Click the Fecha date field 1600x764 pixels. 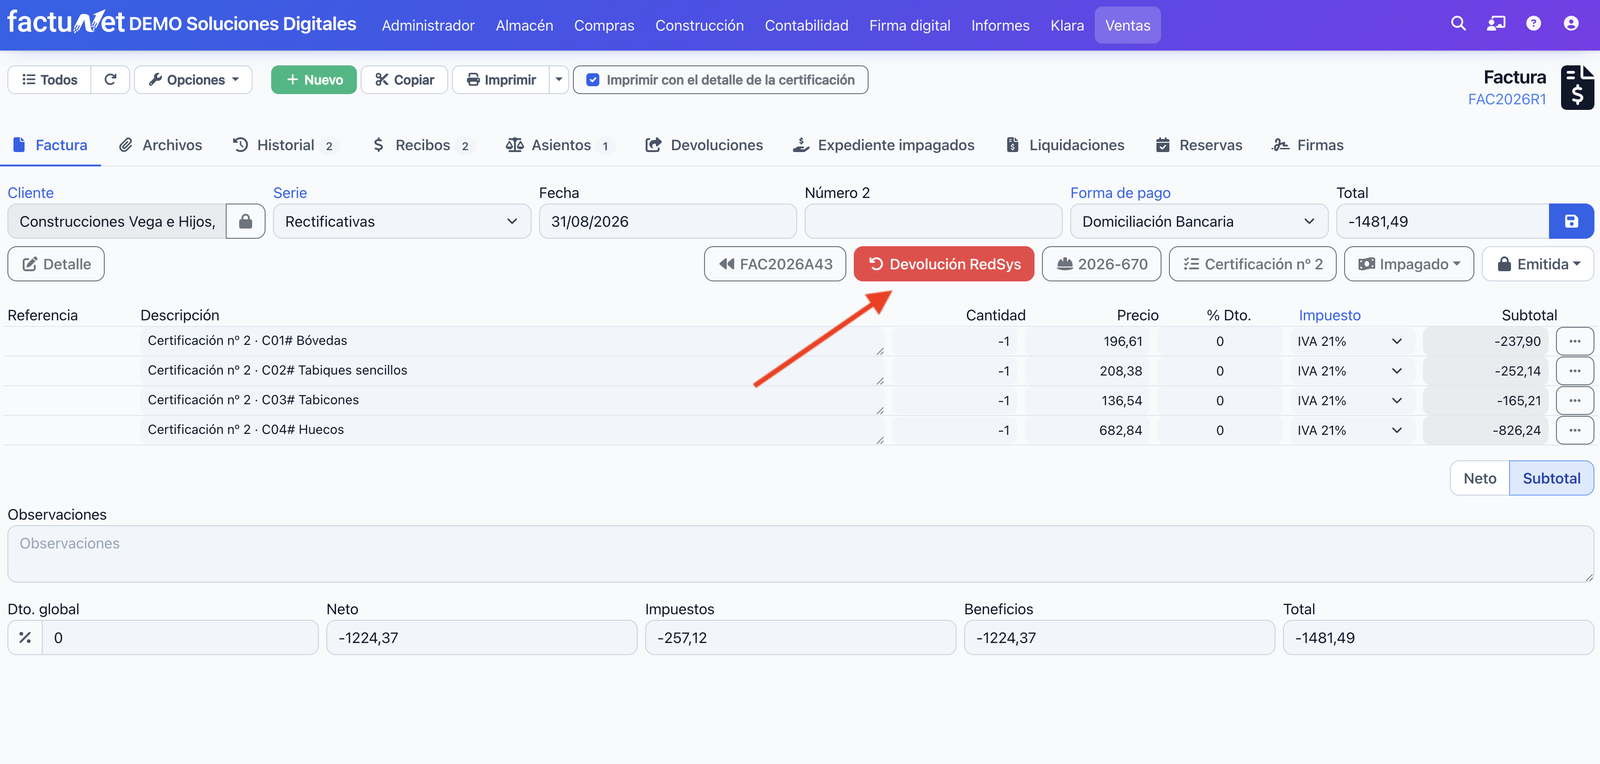(x=668, y=221)
